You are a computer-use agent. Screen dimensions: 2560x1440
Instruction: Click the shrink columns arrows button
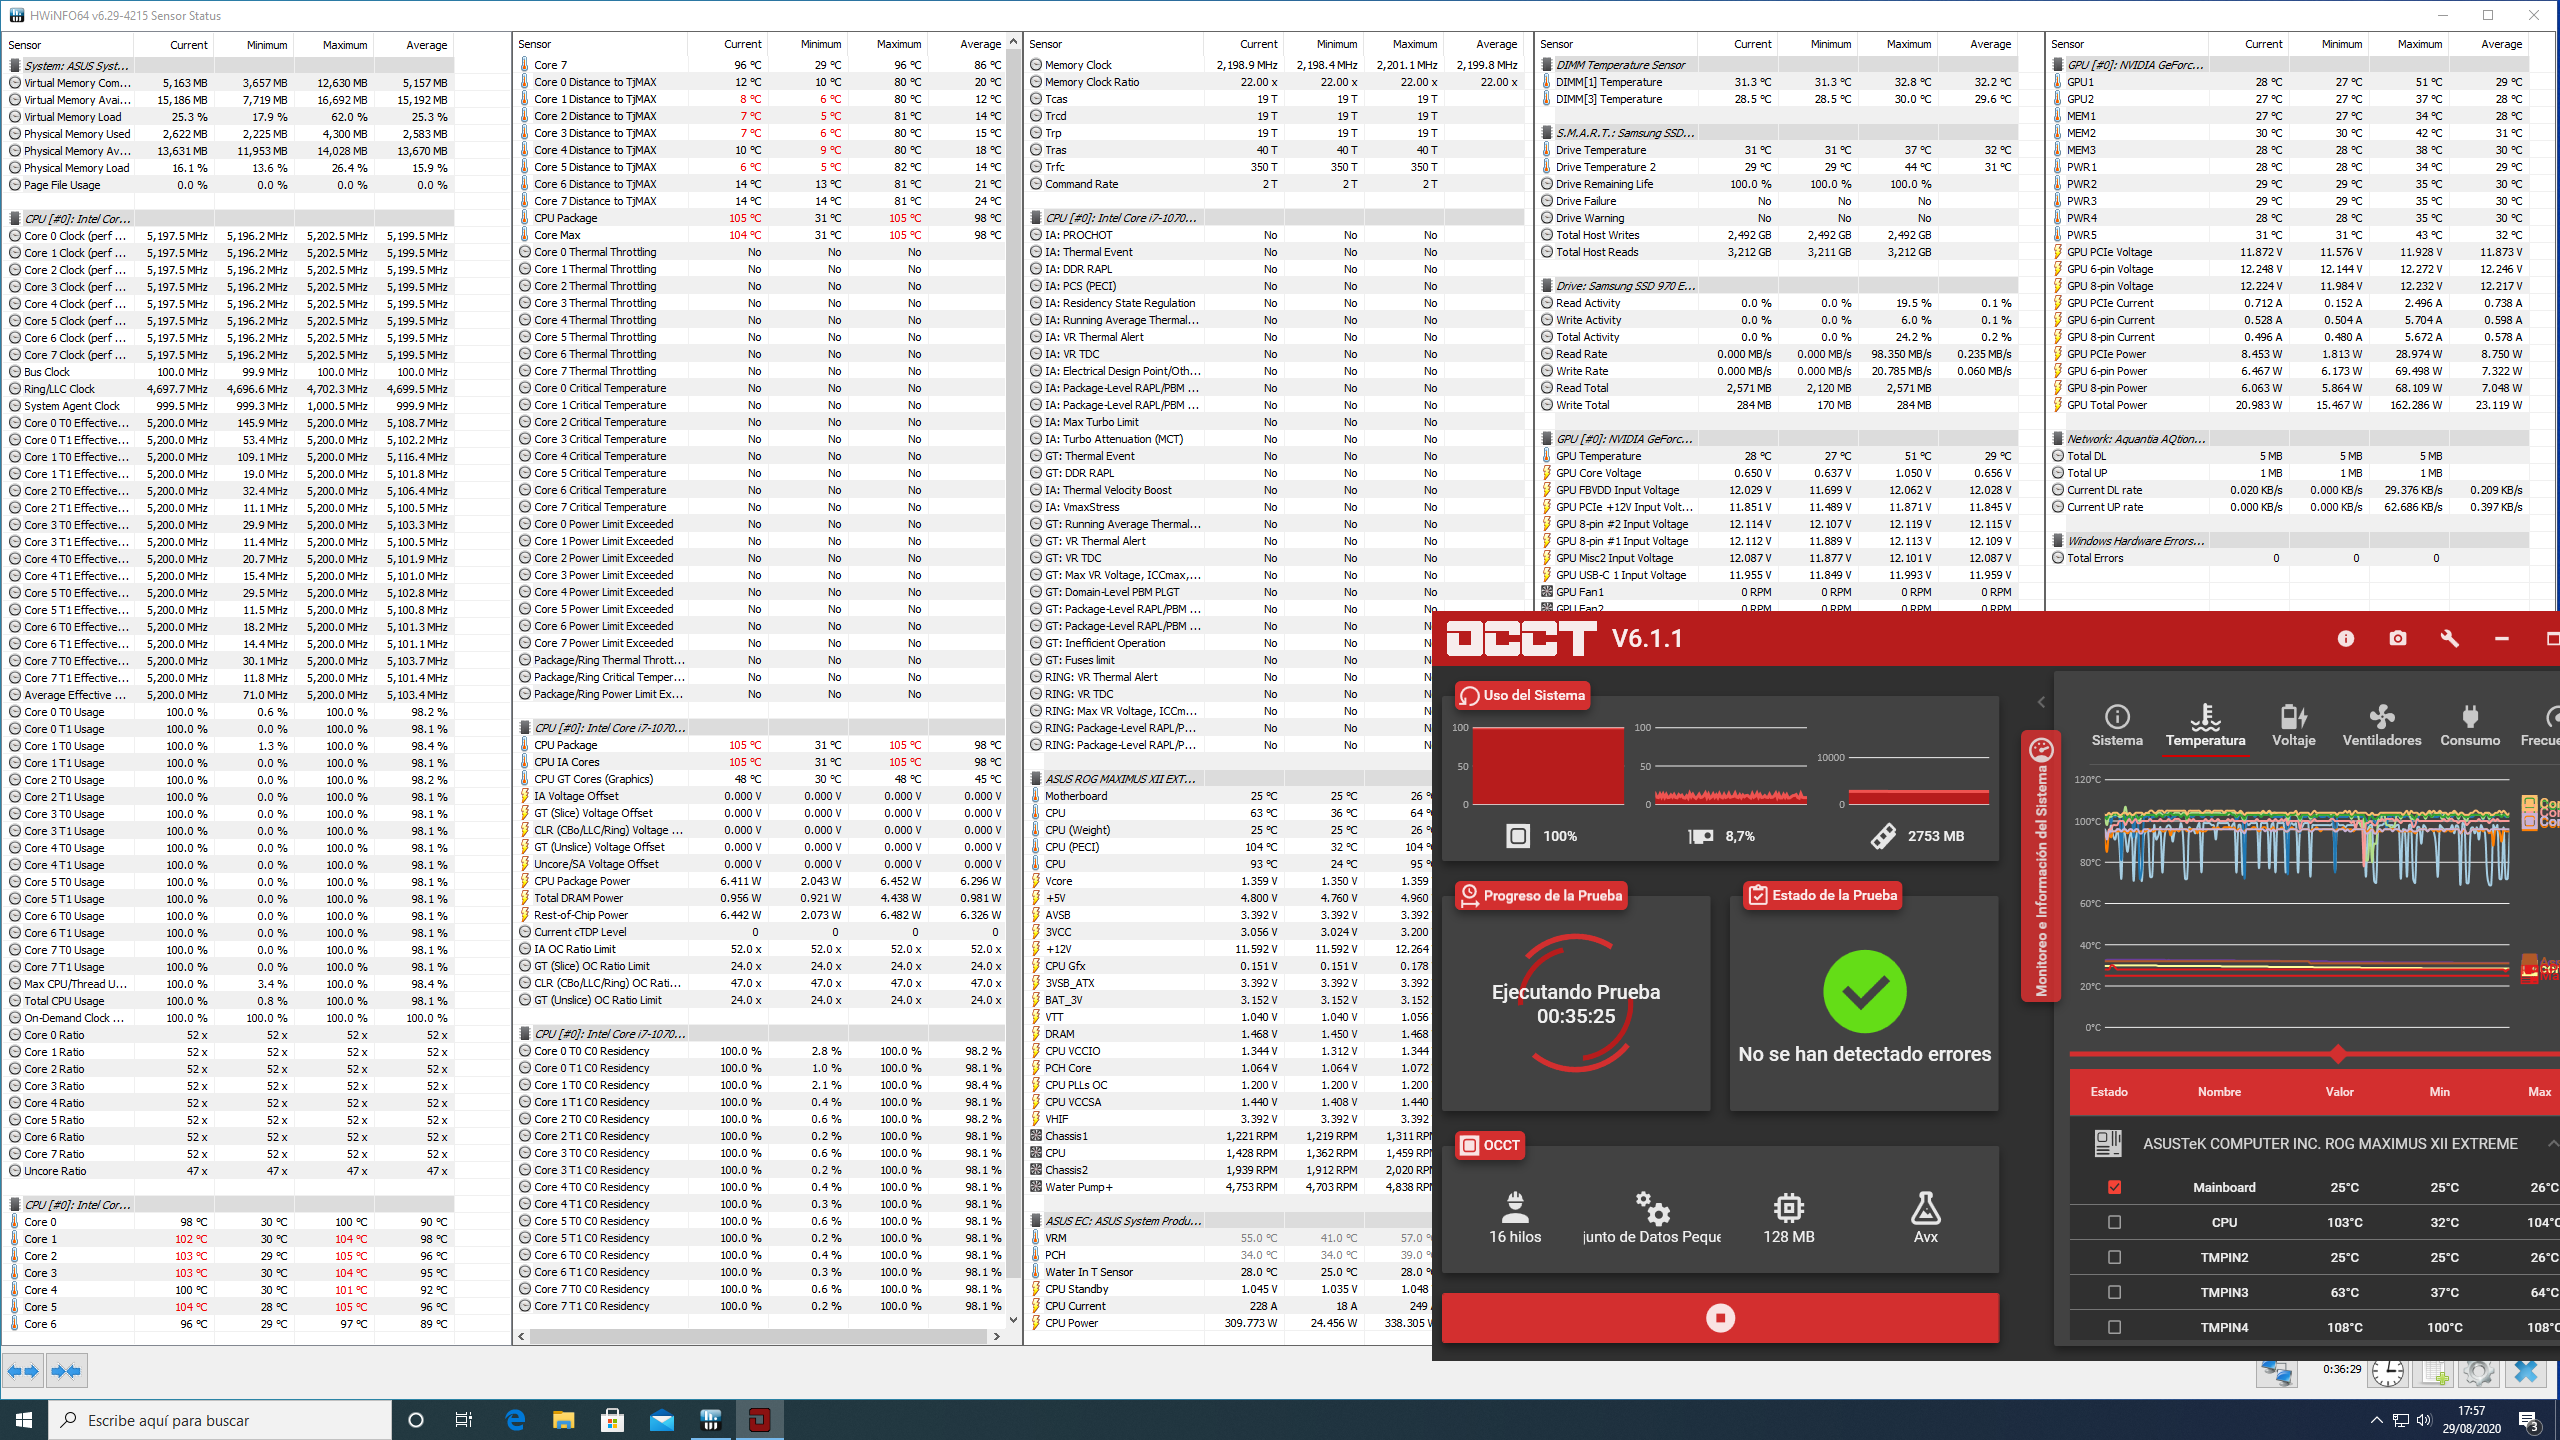coord(66,1371)
